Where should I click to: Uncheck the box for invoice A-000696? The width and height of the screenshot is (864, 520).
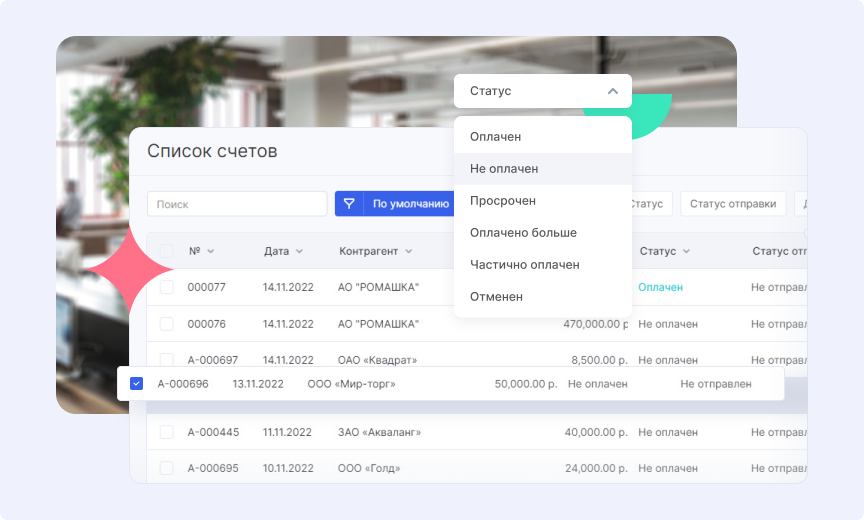pos(136,383)
